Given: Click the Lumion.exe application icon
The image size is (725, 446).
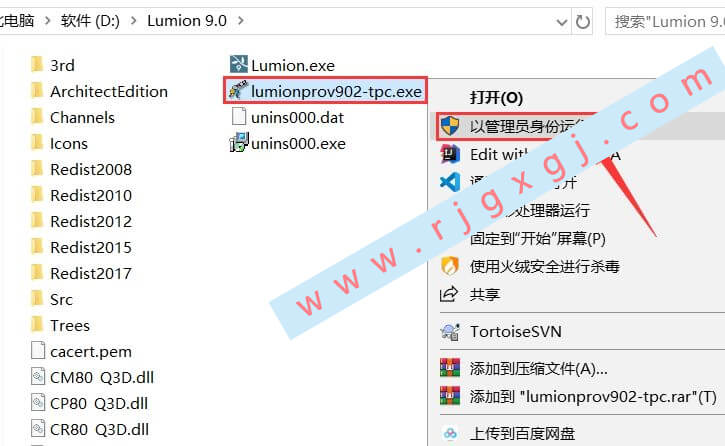Looking at the screenshot, I should point(239,64).
